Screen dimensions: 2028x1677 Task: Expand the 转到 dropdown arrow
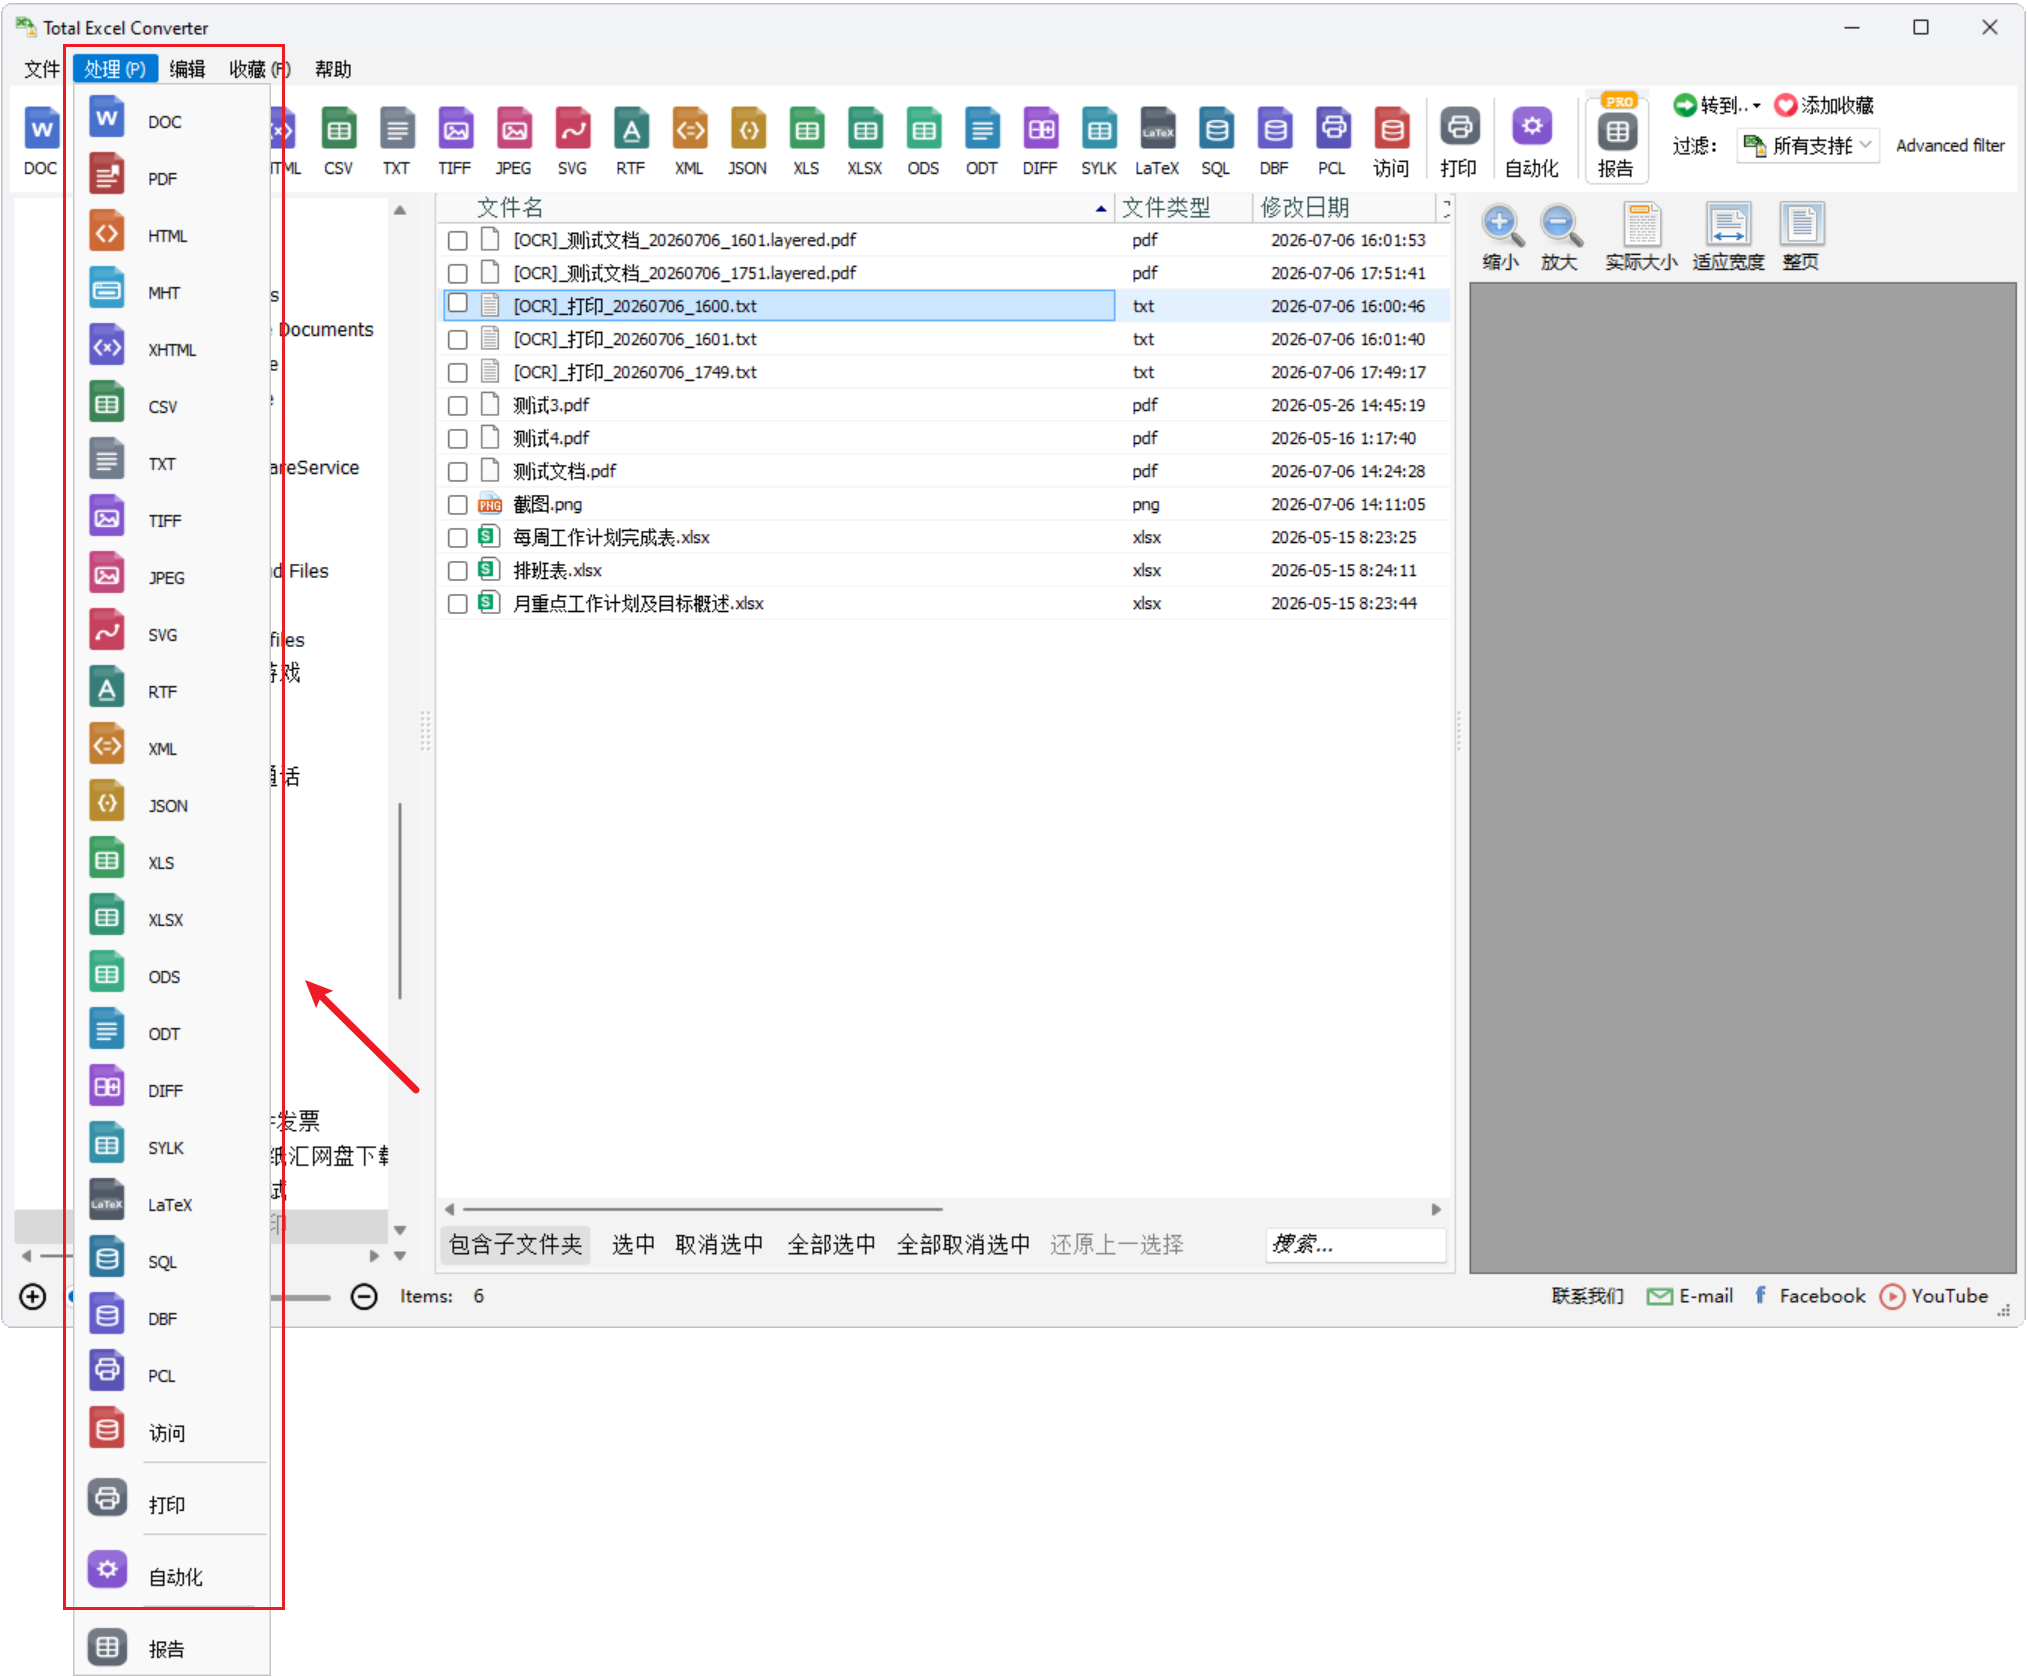coord(1756,105)
